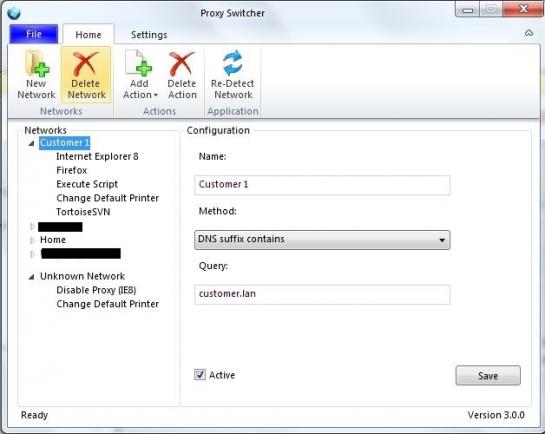Click the Save button
Viewport: 545px width, 434px height.
pyautogui.click(x=488, y=375)
